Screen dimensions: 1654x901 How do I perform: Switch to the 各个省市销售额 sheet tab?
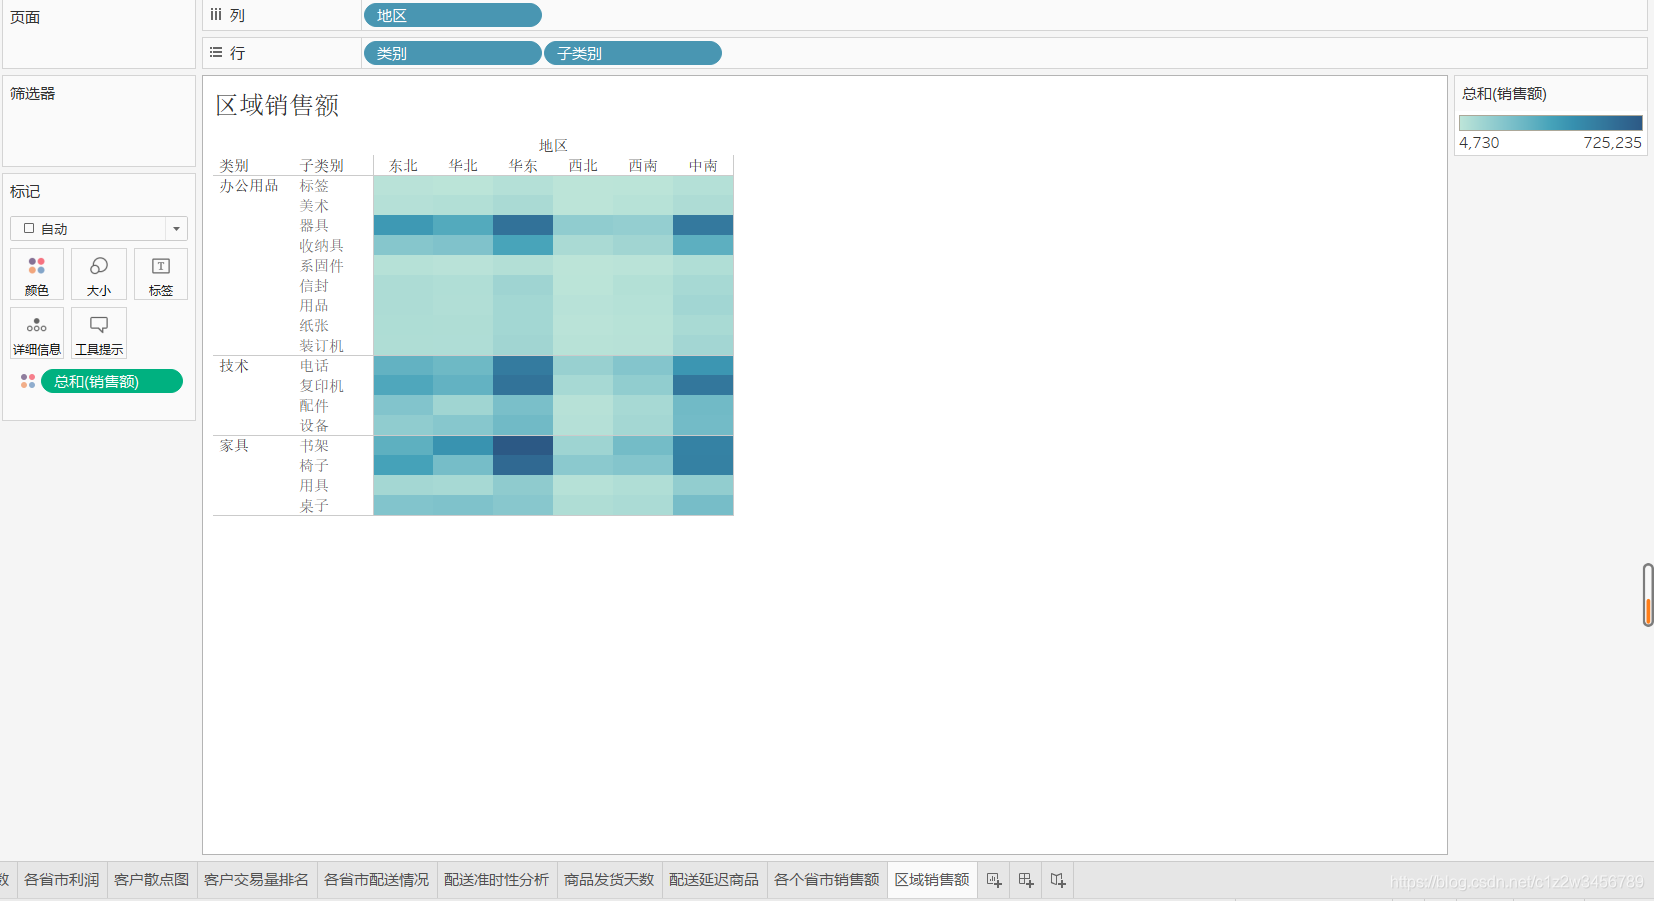(x=827, y=880)
